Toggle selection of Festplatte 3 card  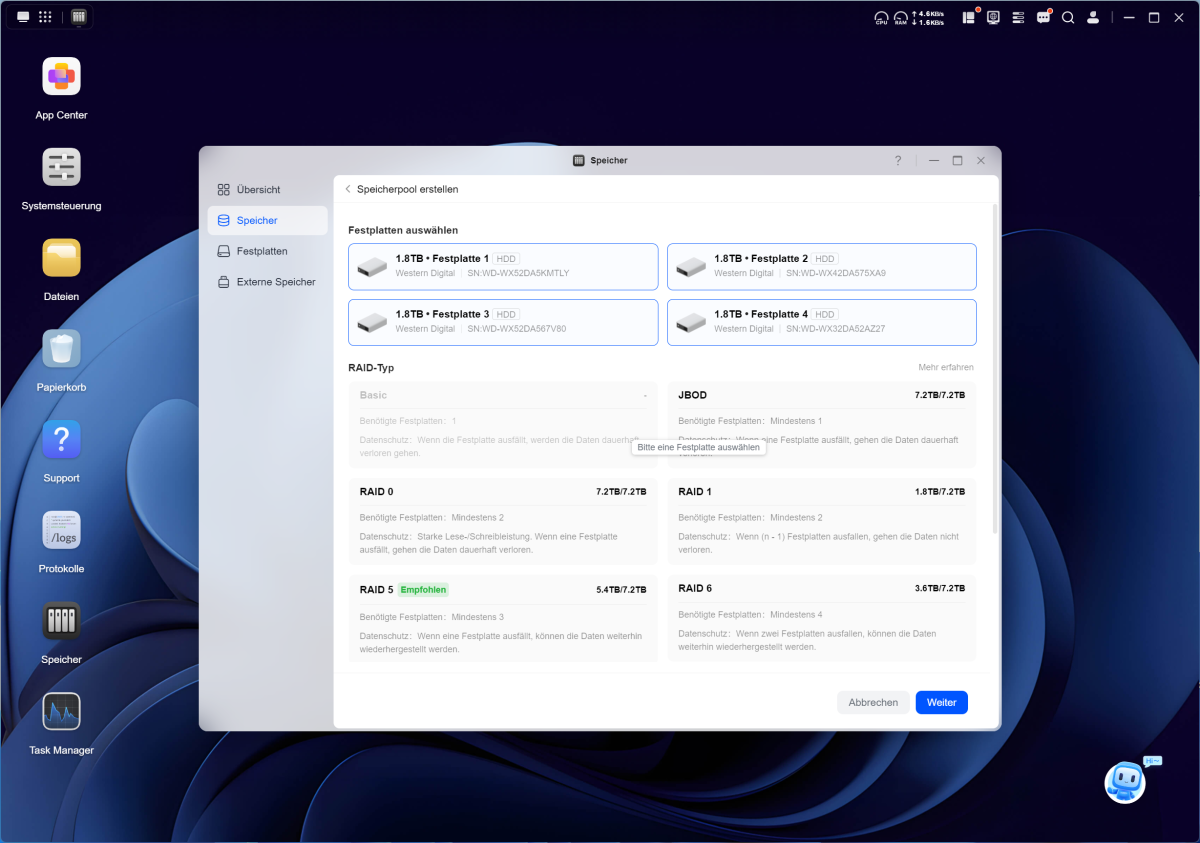tap(503, 322)
